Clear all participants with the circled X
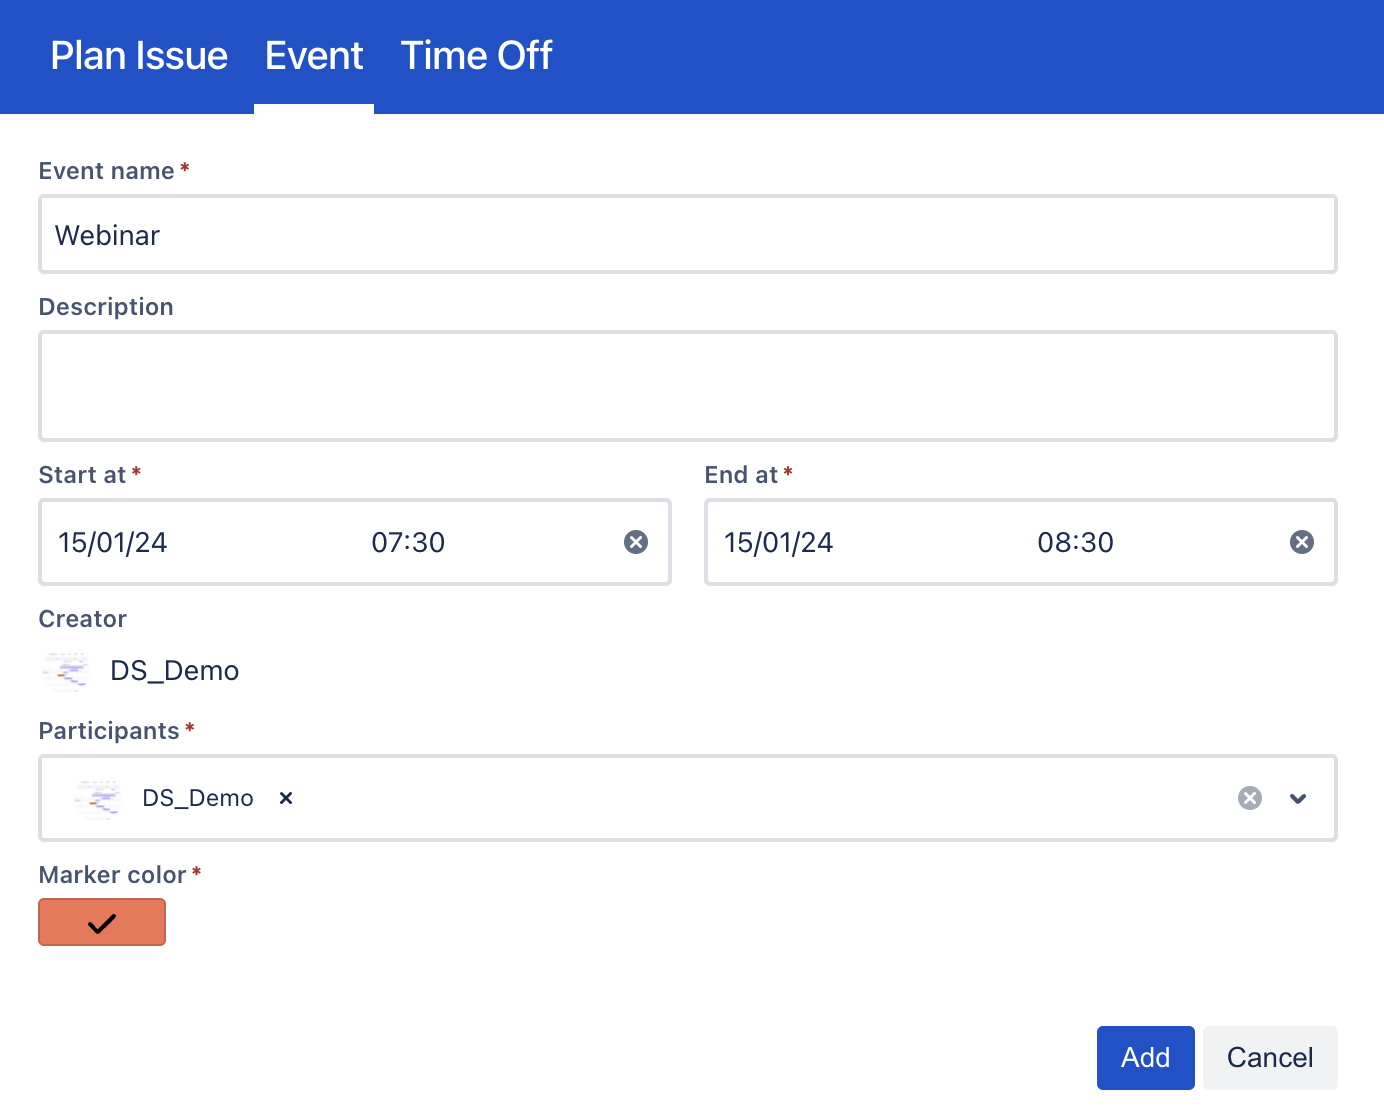This screenshot has height=1110, width=1384. click(1250, 798)
